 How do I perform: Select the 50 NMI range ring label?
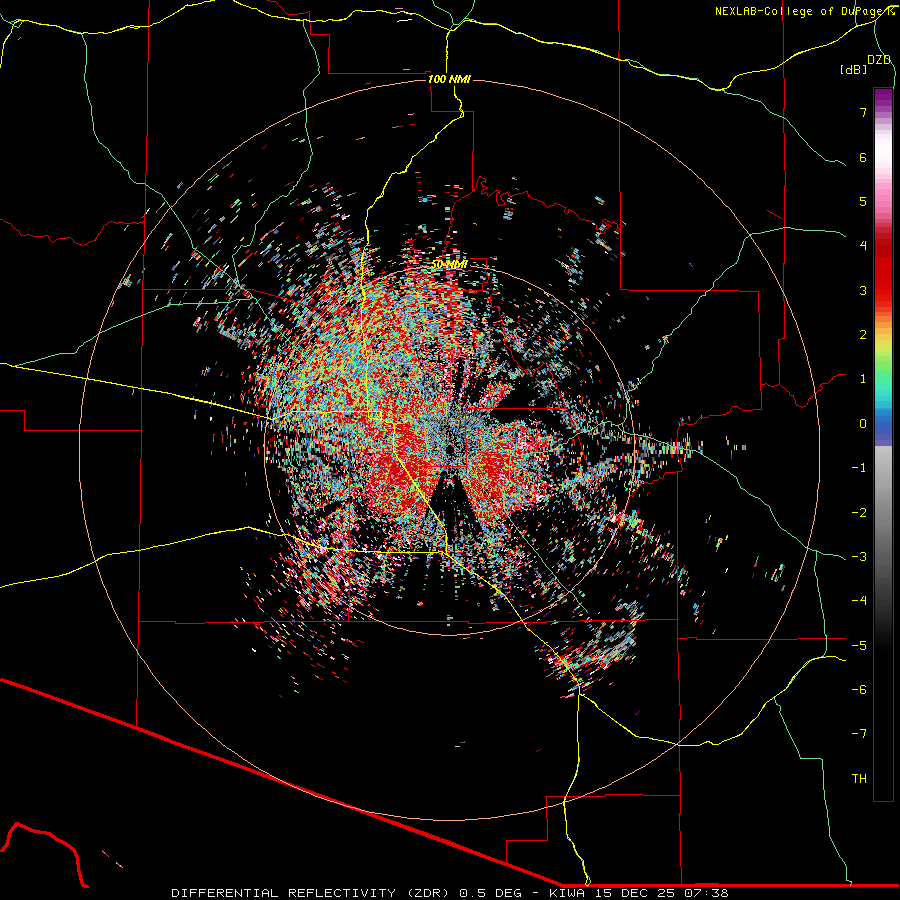(x=449, y=265)
